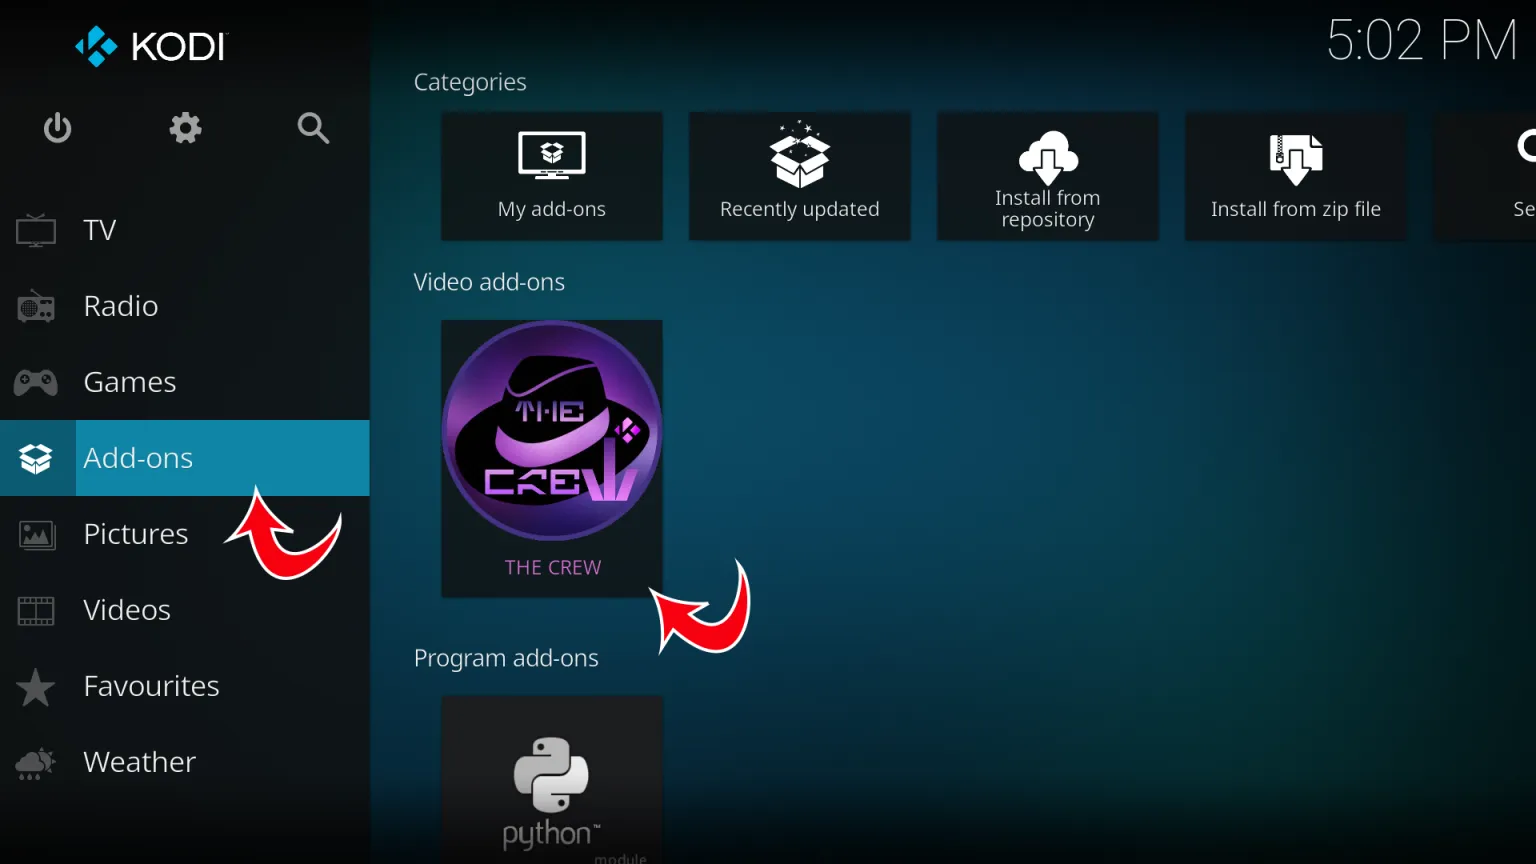
Task: Click the Add-ons box icon
Action: click(35, 457)
